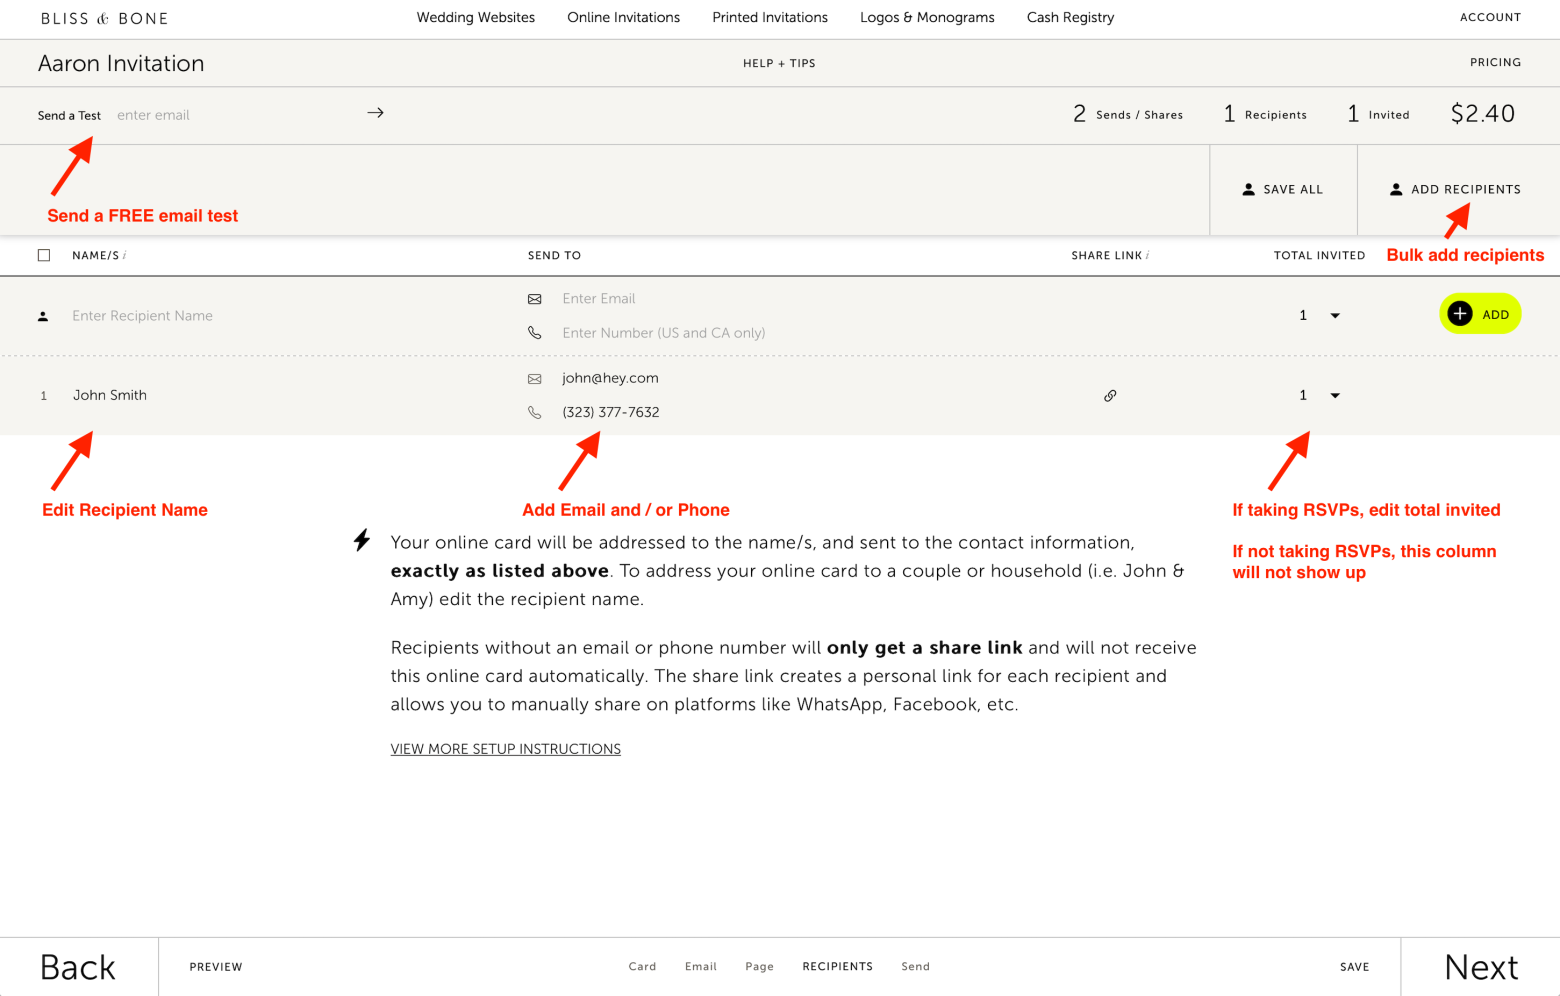The height and width of the screenshot is (996, 1560).
Task: Click John Smith's share link chain icon
Action: [x=1110, y=396]
